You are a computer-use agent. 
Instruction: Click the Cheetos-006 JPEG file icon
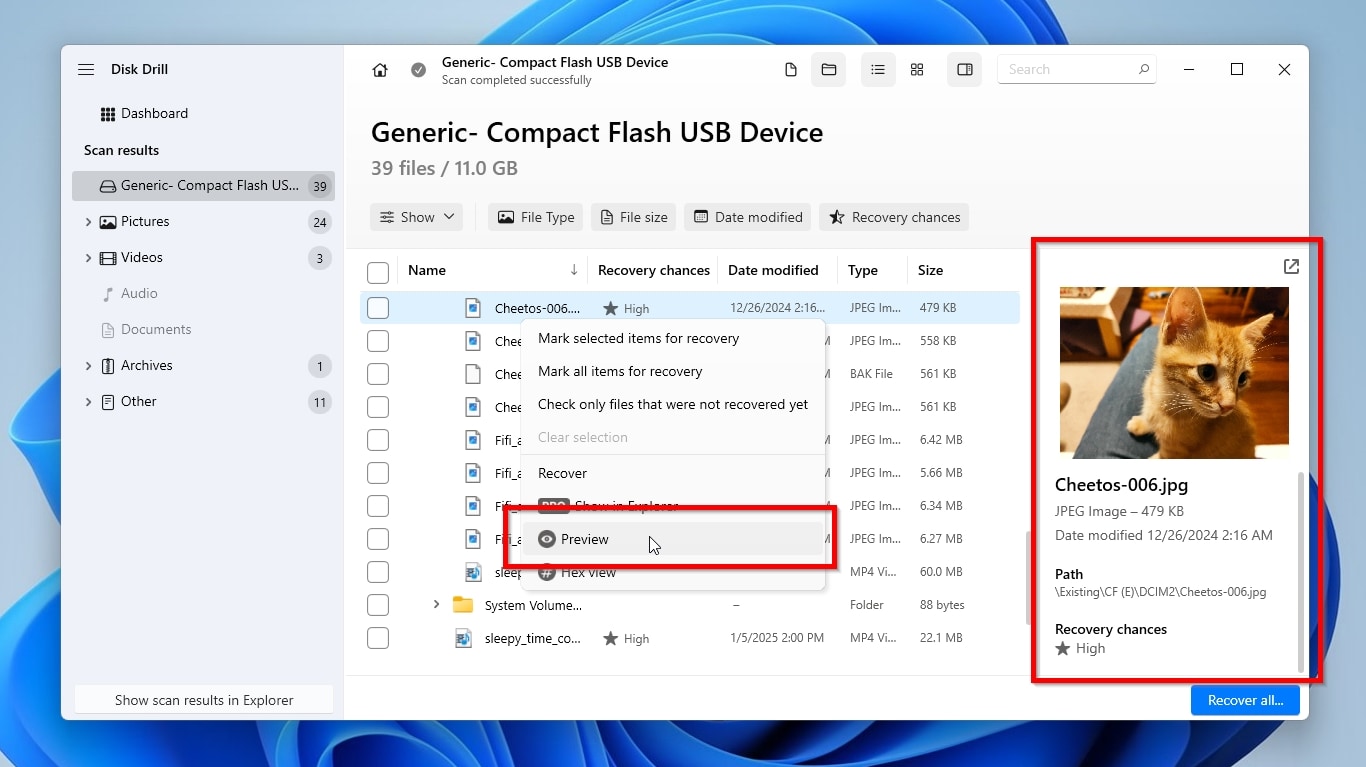(x=473, y=308)
